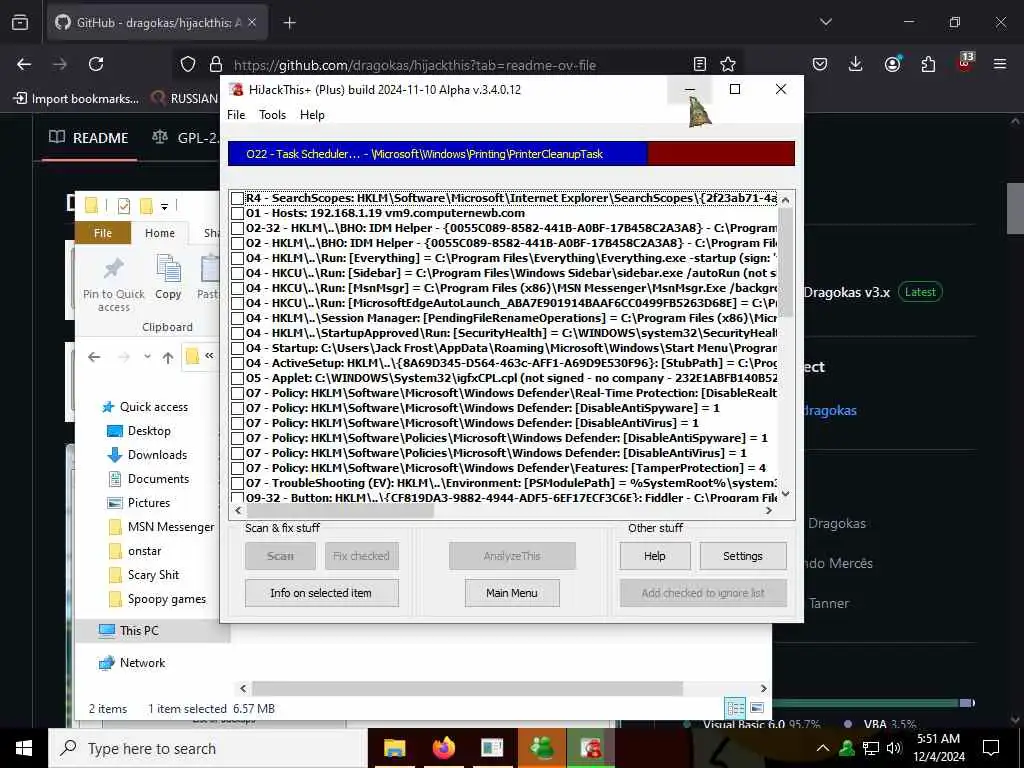The height and width of the screenshot is (768, 1024).
Task: Check the R4 SearchScopes entry
Action: coord(237,198)
